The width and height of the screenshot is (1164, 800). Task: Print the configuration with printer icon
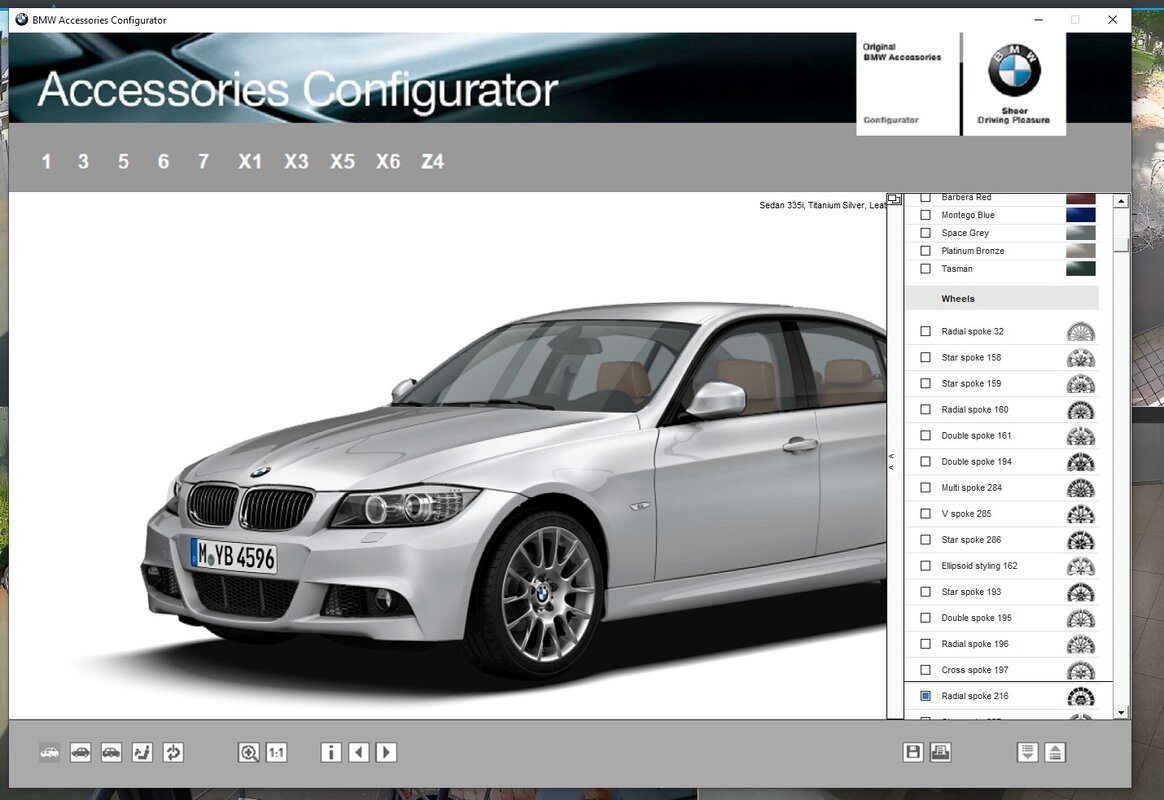point(941,753)
